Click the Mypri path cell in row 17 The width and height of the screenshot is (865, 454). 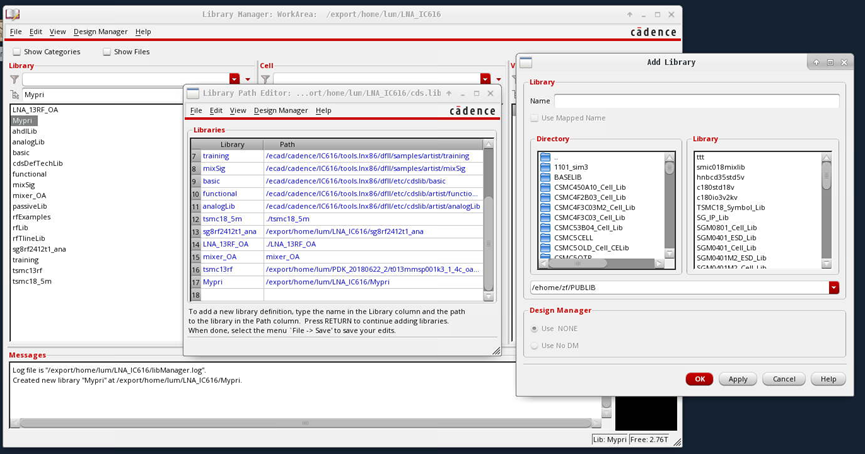point(373,282)
